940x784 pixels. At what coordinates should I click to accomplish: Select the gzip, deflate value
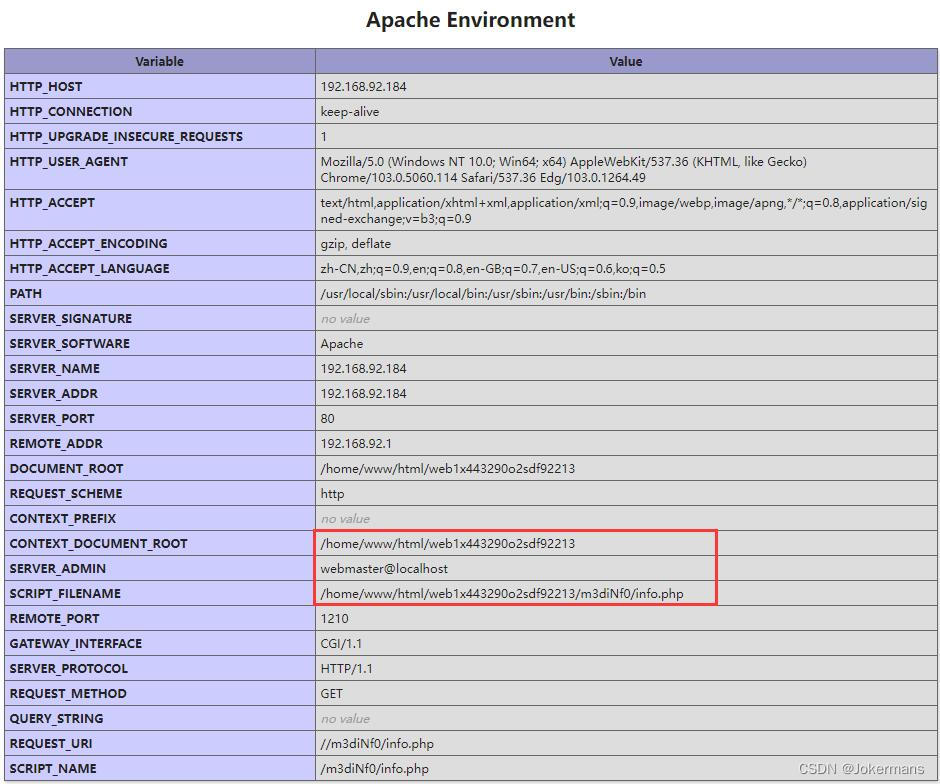pyautogui.click(x=355, y=244)
